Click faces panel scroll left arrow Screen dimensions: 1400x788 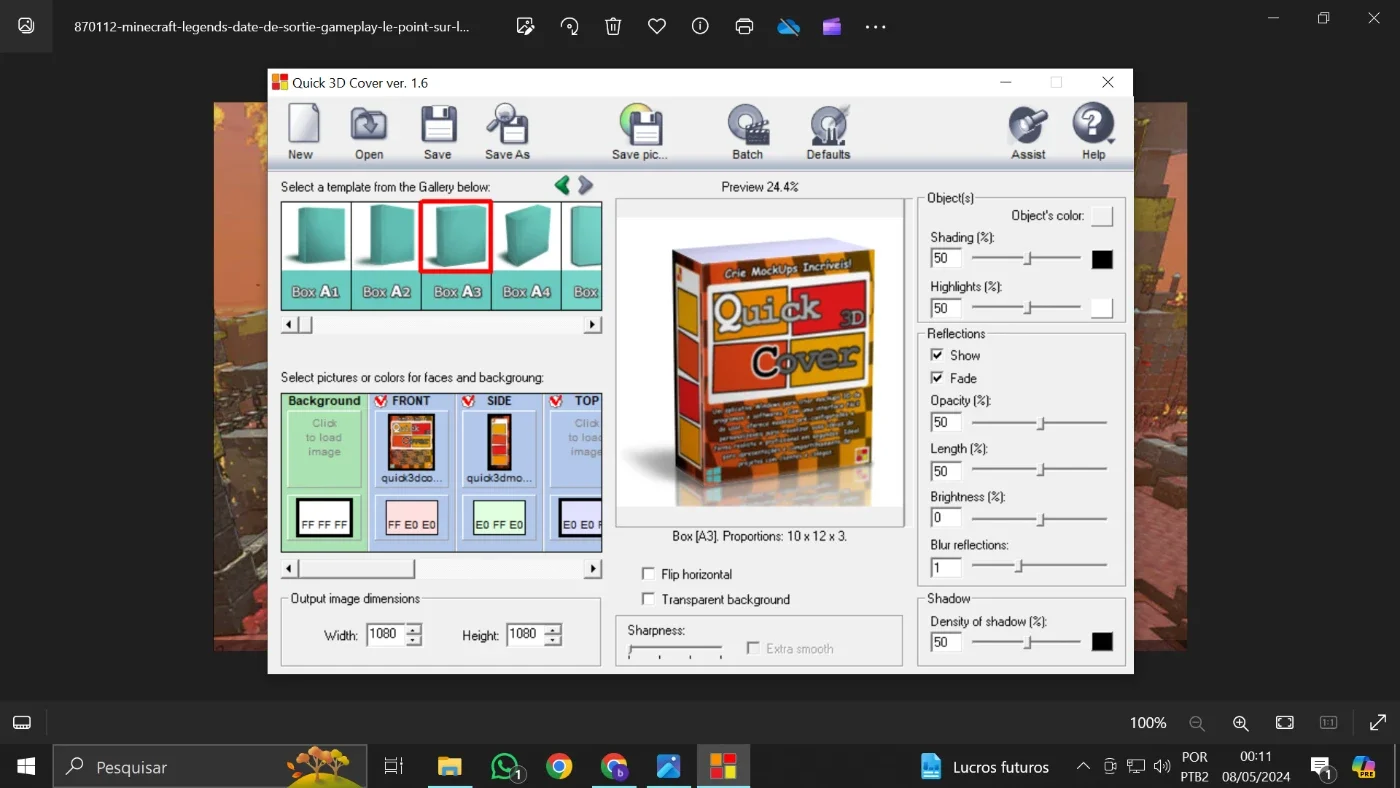click(x=289, y=568)
